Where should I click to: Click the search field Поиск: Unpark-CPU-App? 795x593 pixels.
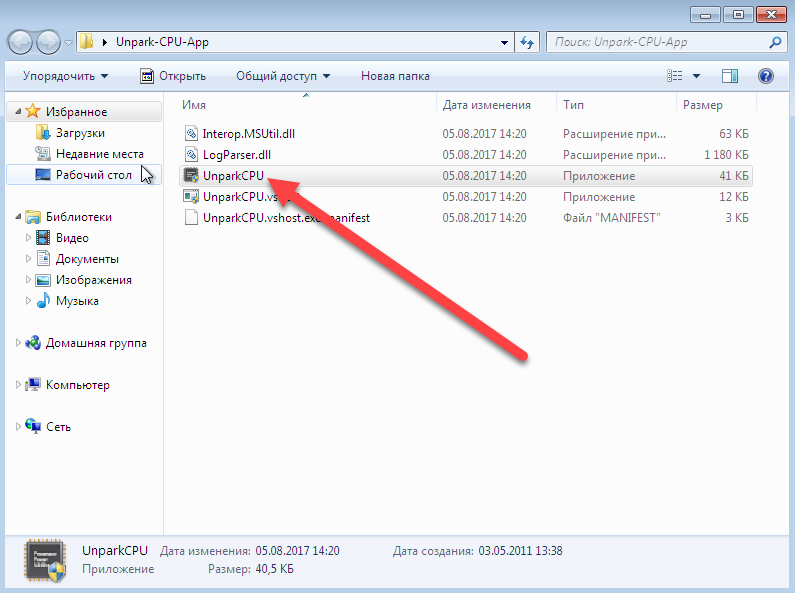coord(659,42)
